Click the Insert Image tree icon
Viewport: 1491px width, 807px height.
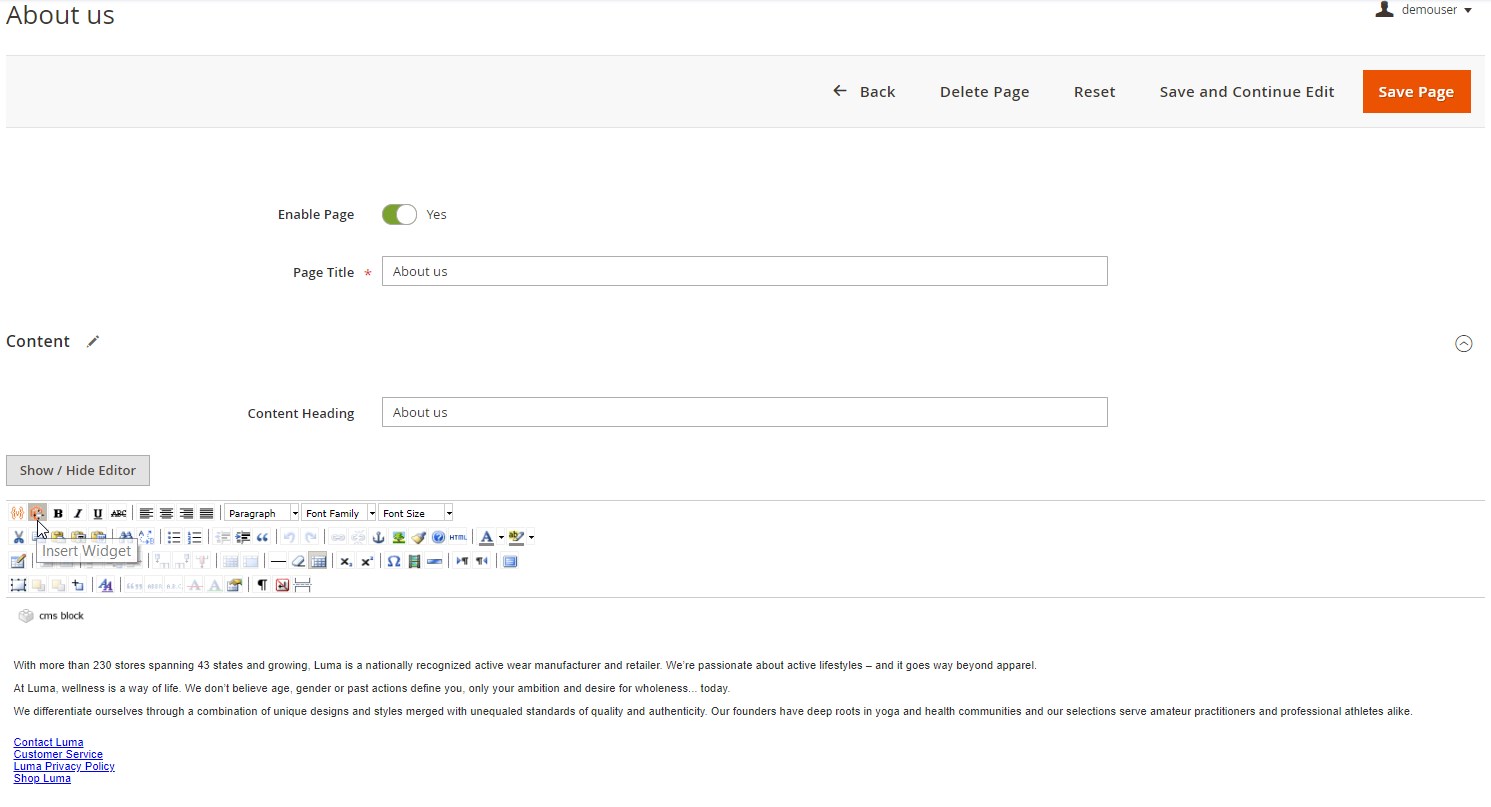398,537
